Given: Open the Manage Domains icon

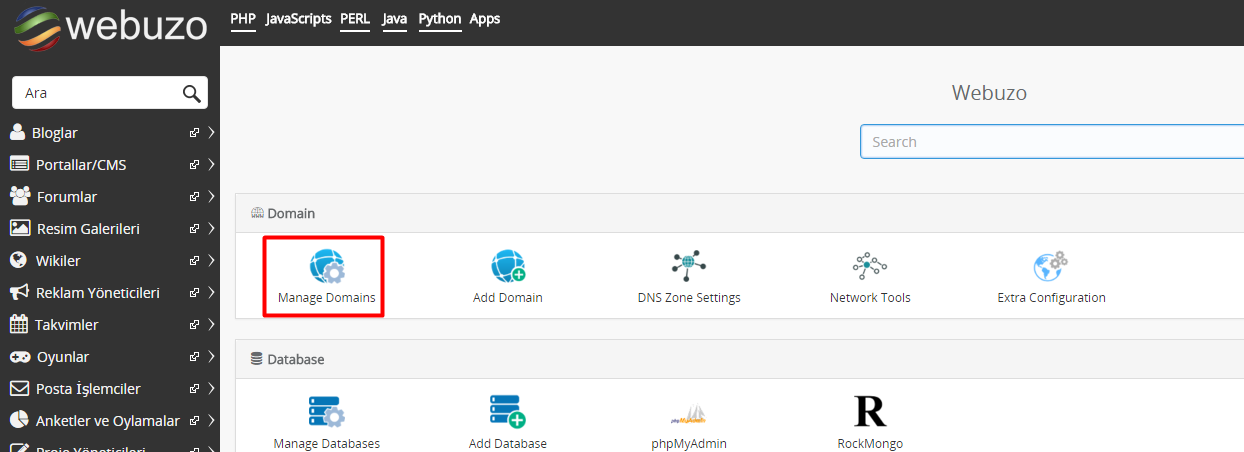Looking at the screenshot, I should coord(326,267).
